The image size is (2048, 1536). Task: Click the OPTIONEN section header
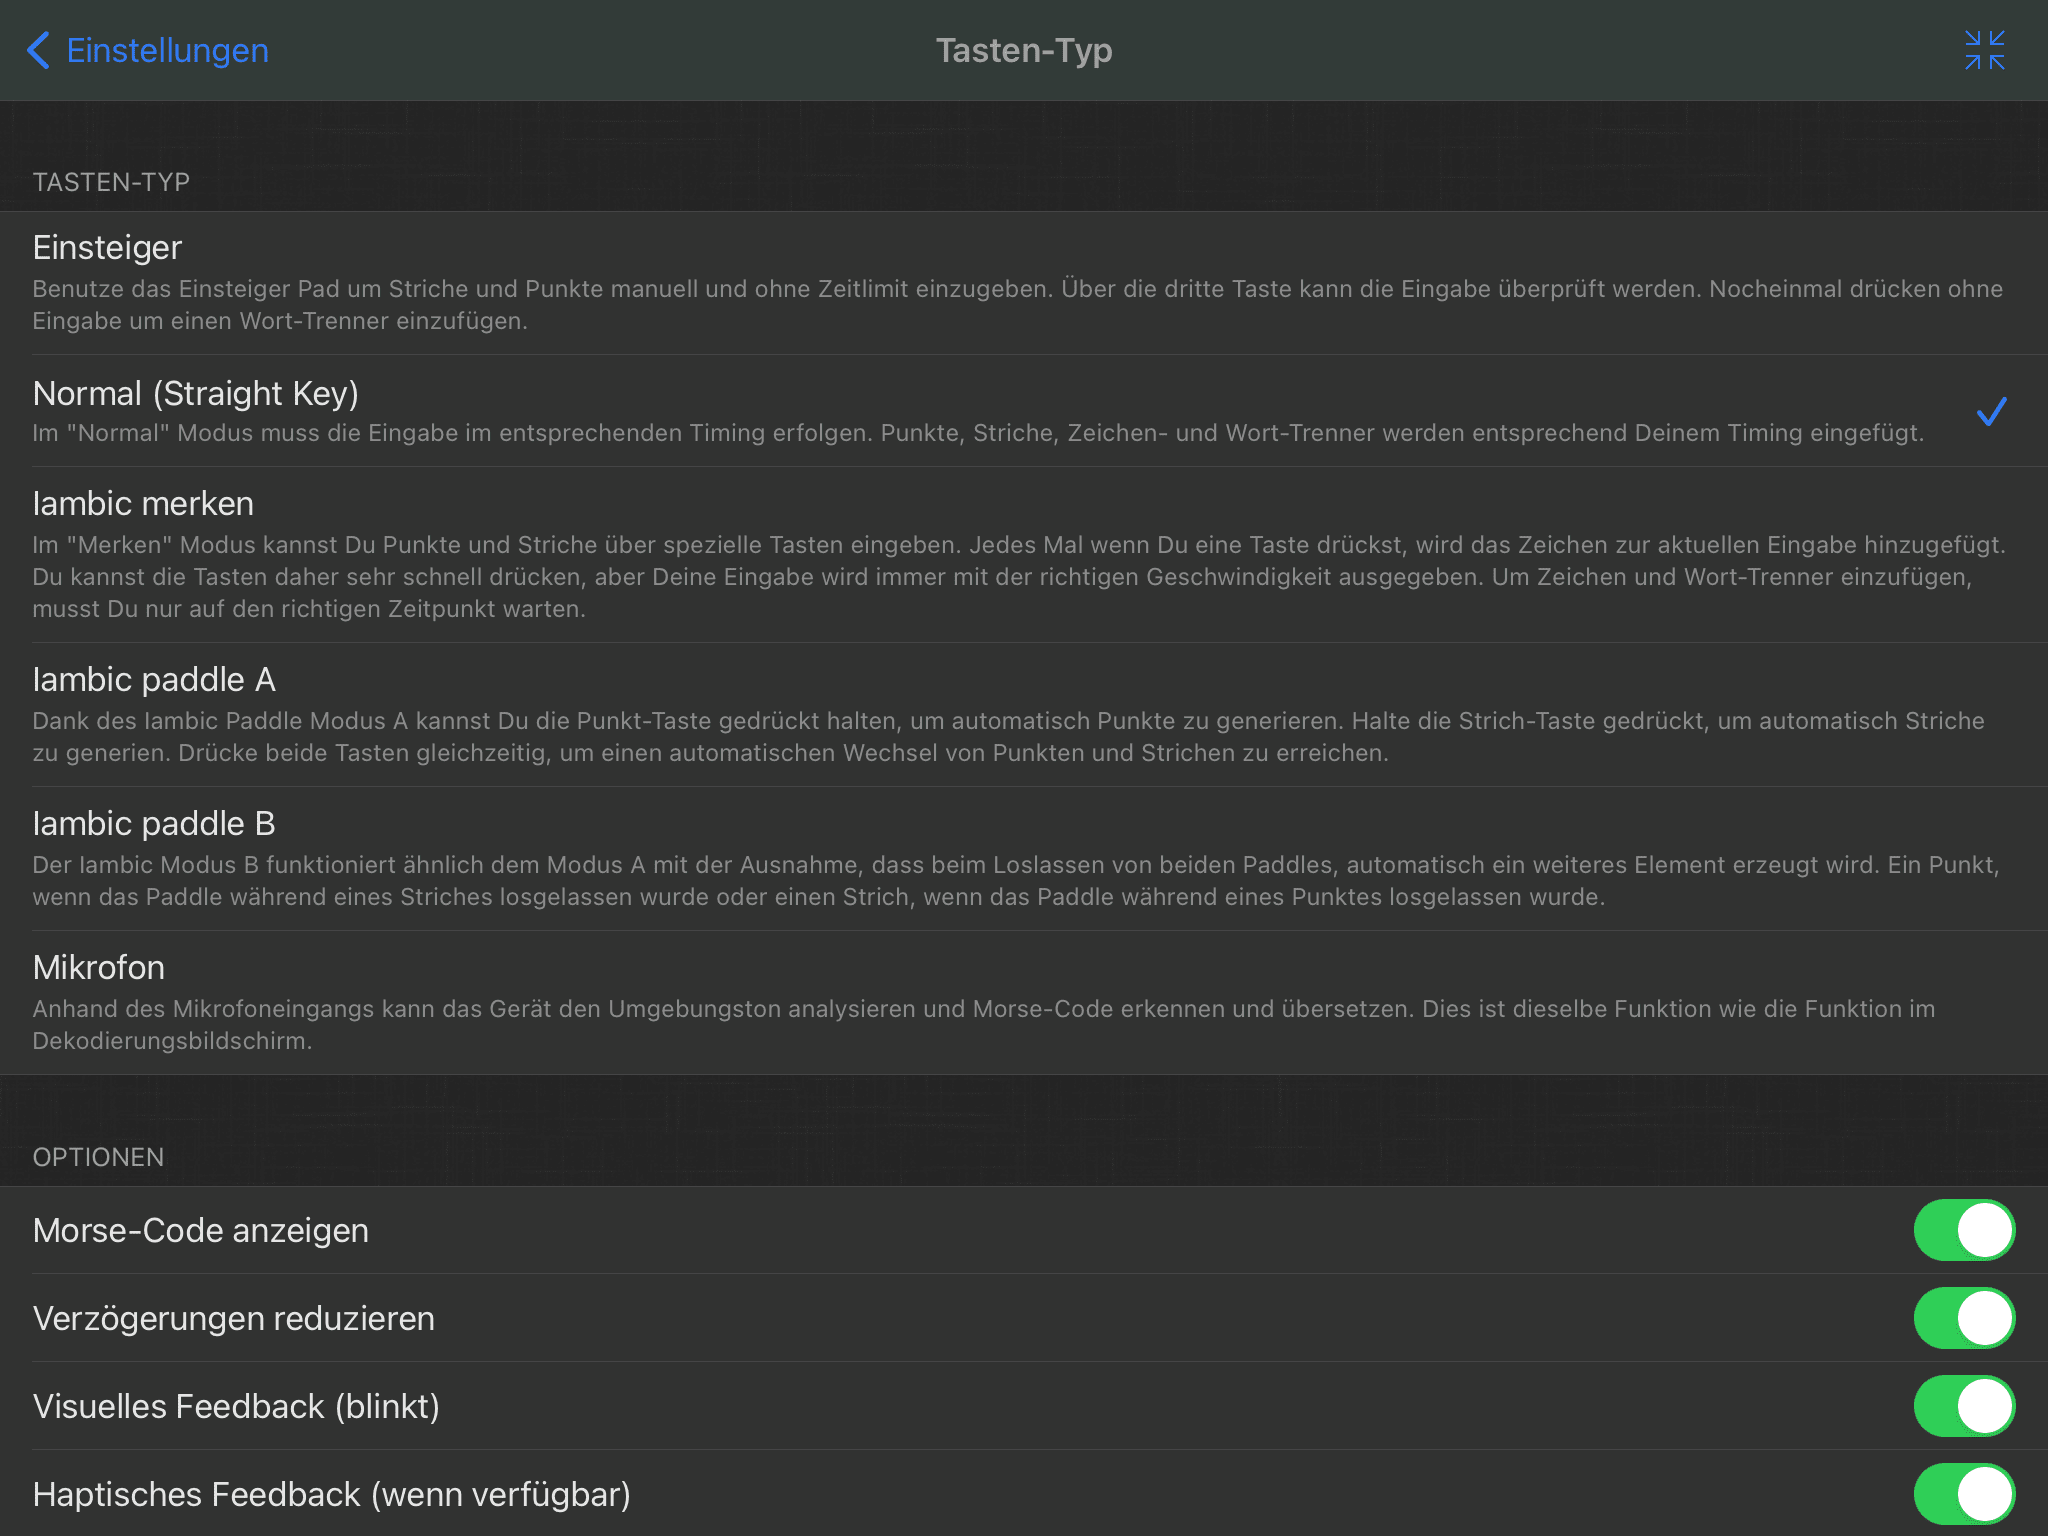98,1157
